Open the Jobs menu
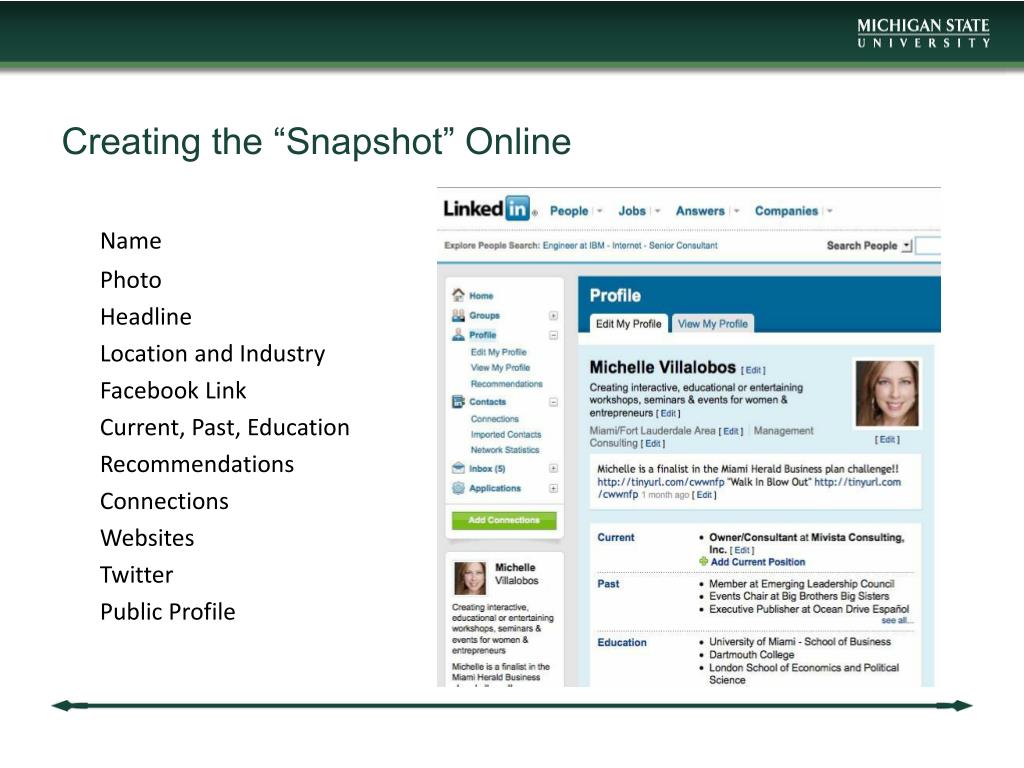This screenshot has width=1024, height=768. pos(632,211)
